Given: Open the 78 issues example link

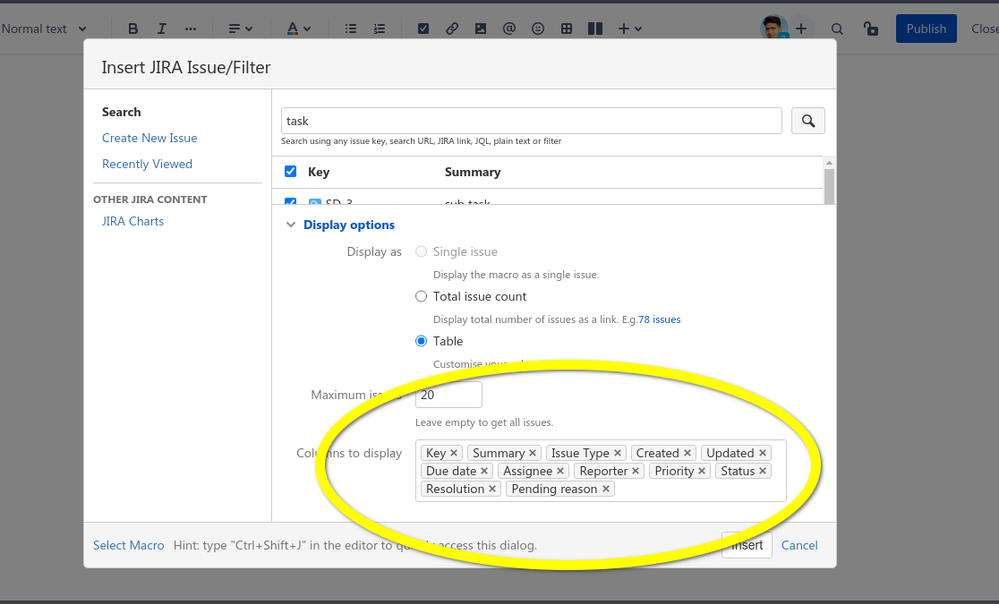Looking at the screenshot, I should point(659,320).
